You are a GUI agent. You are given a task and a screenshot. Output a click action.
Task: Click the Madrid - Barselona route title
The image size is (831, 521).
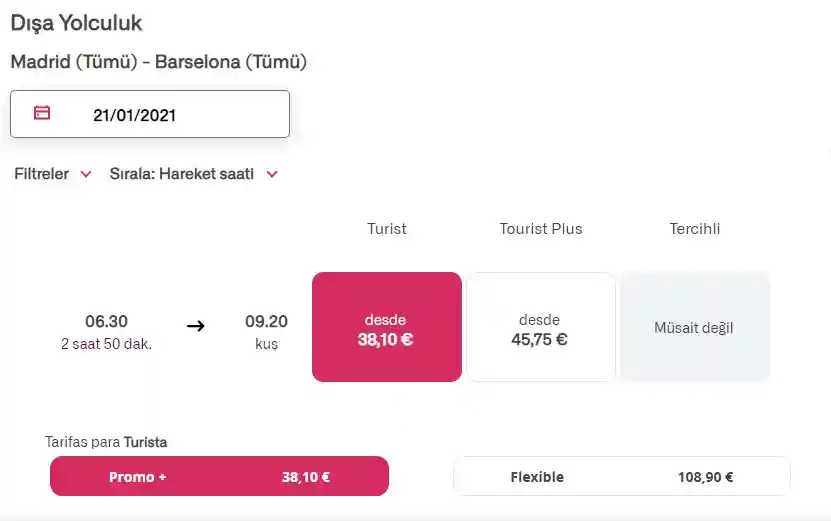[x=158, y=62]
